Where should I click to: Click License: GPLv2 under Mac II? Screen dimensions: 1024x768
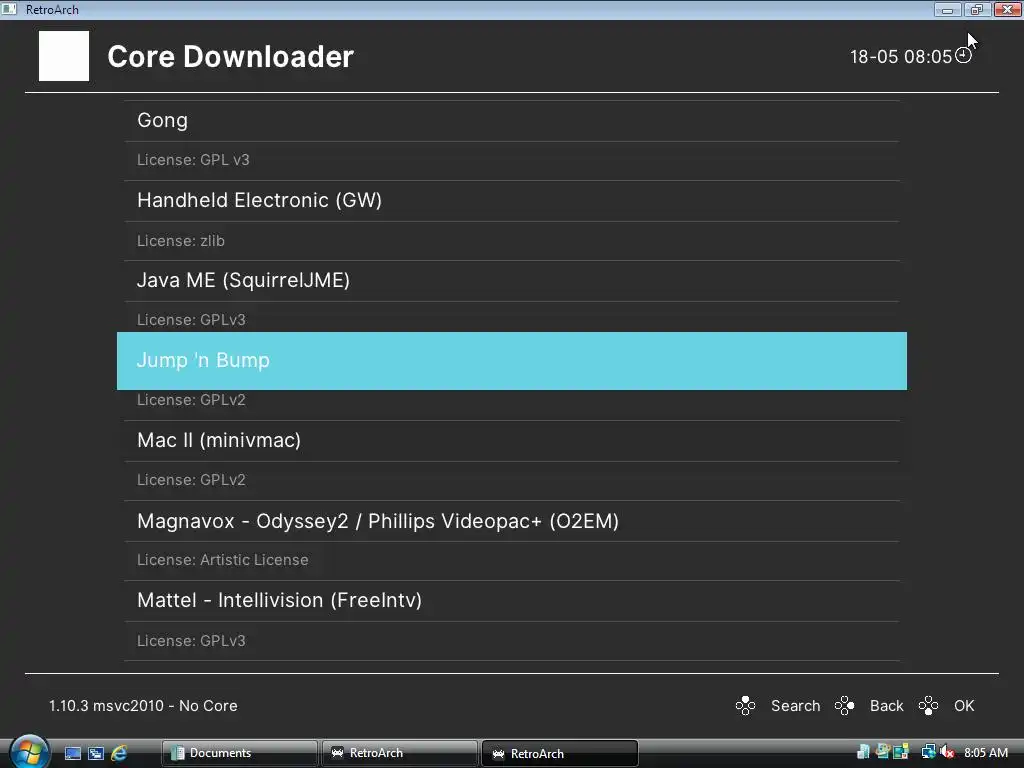coord(191,480)
